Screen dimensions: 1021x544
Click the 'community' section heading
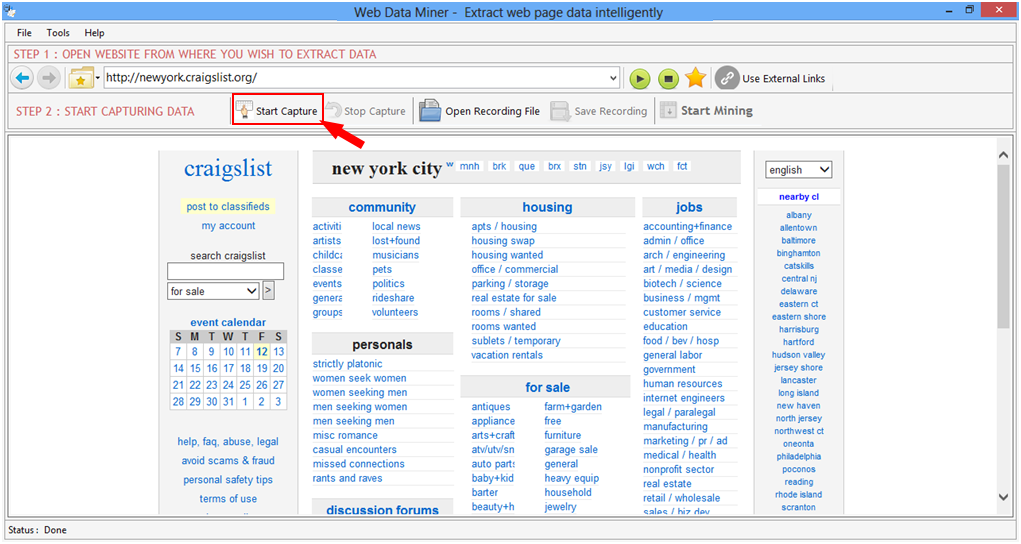coord(382,207)
